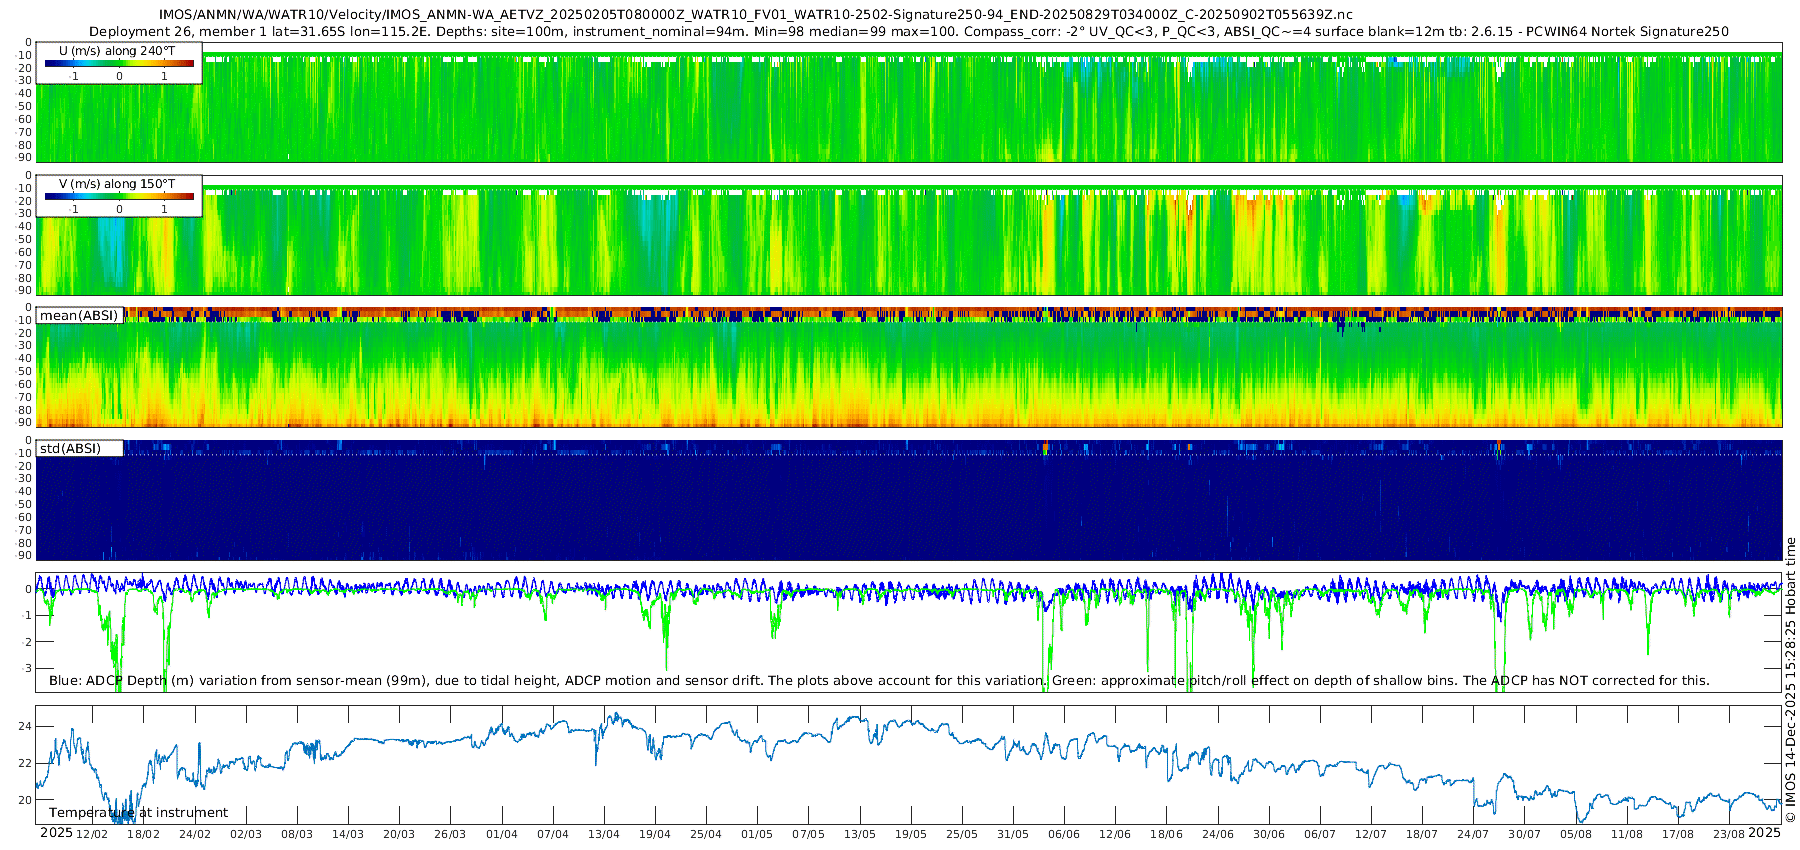The height and width of the screenshot is (850, 1800).
Task: Click the 05/08 date tick label
Action: point(1576,834)
